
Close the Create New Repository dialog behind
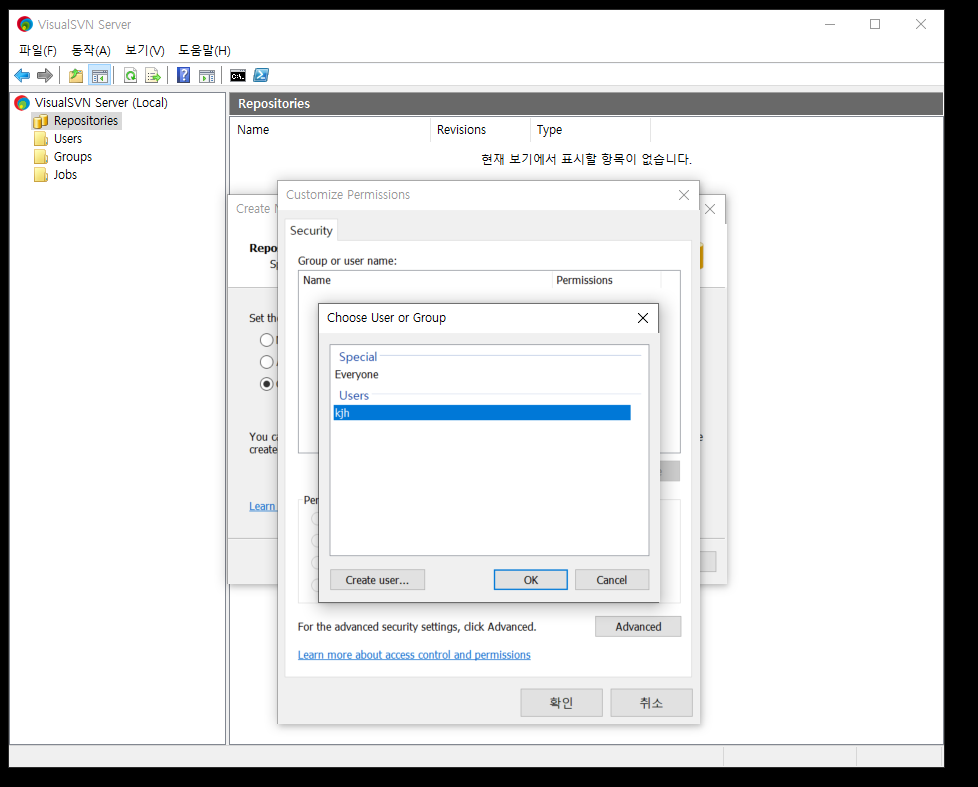click(x=710, y=210)
